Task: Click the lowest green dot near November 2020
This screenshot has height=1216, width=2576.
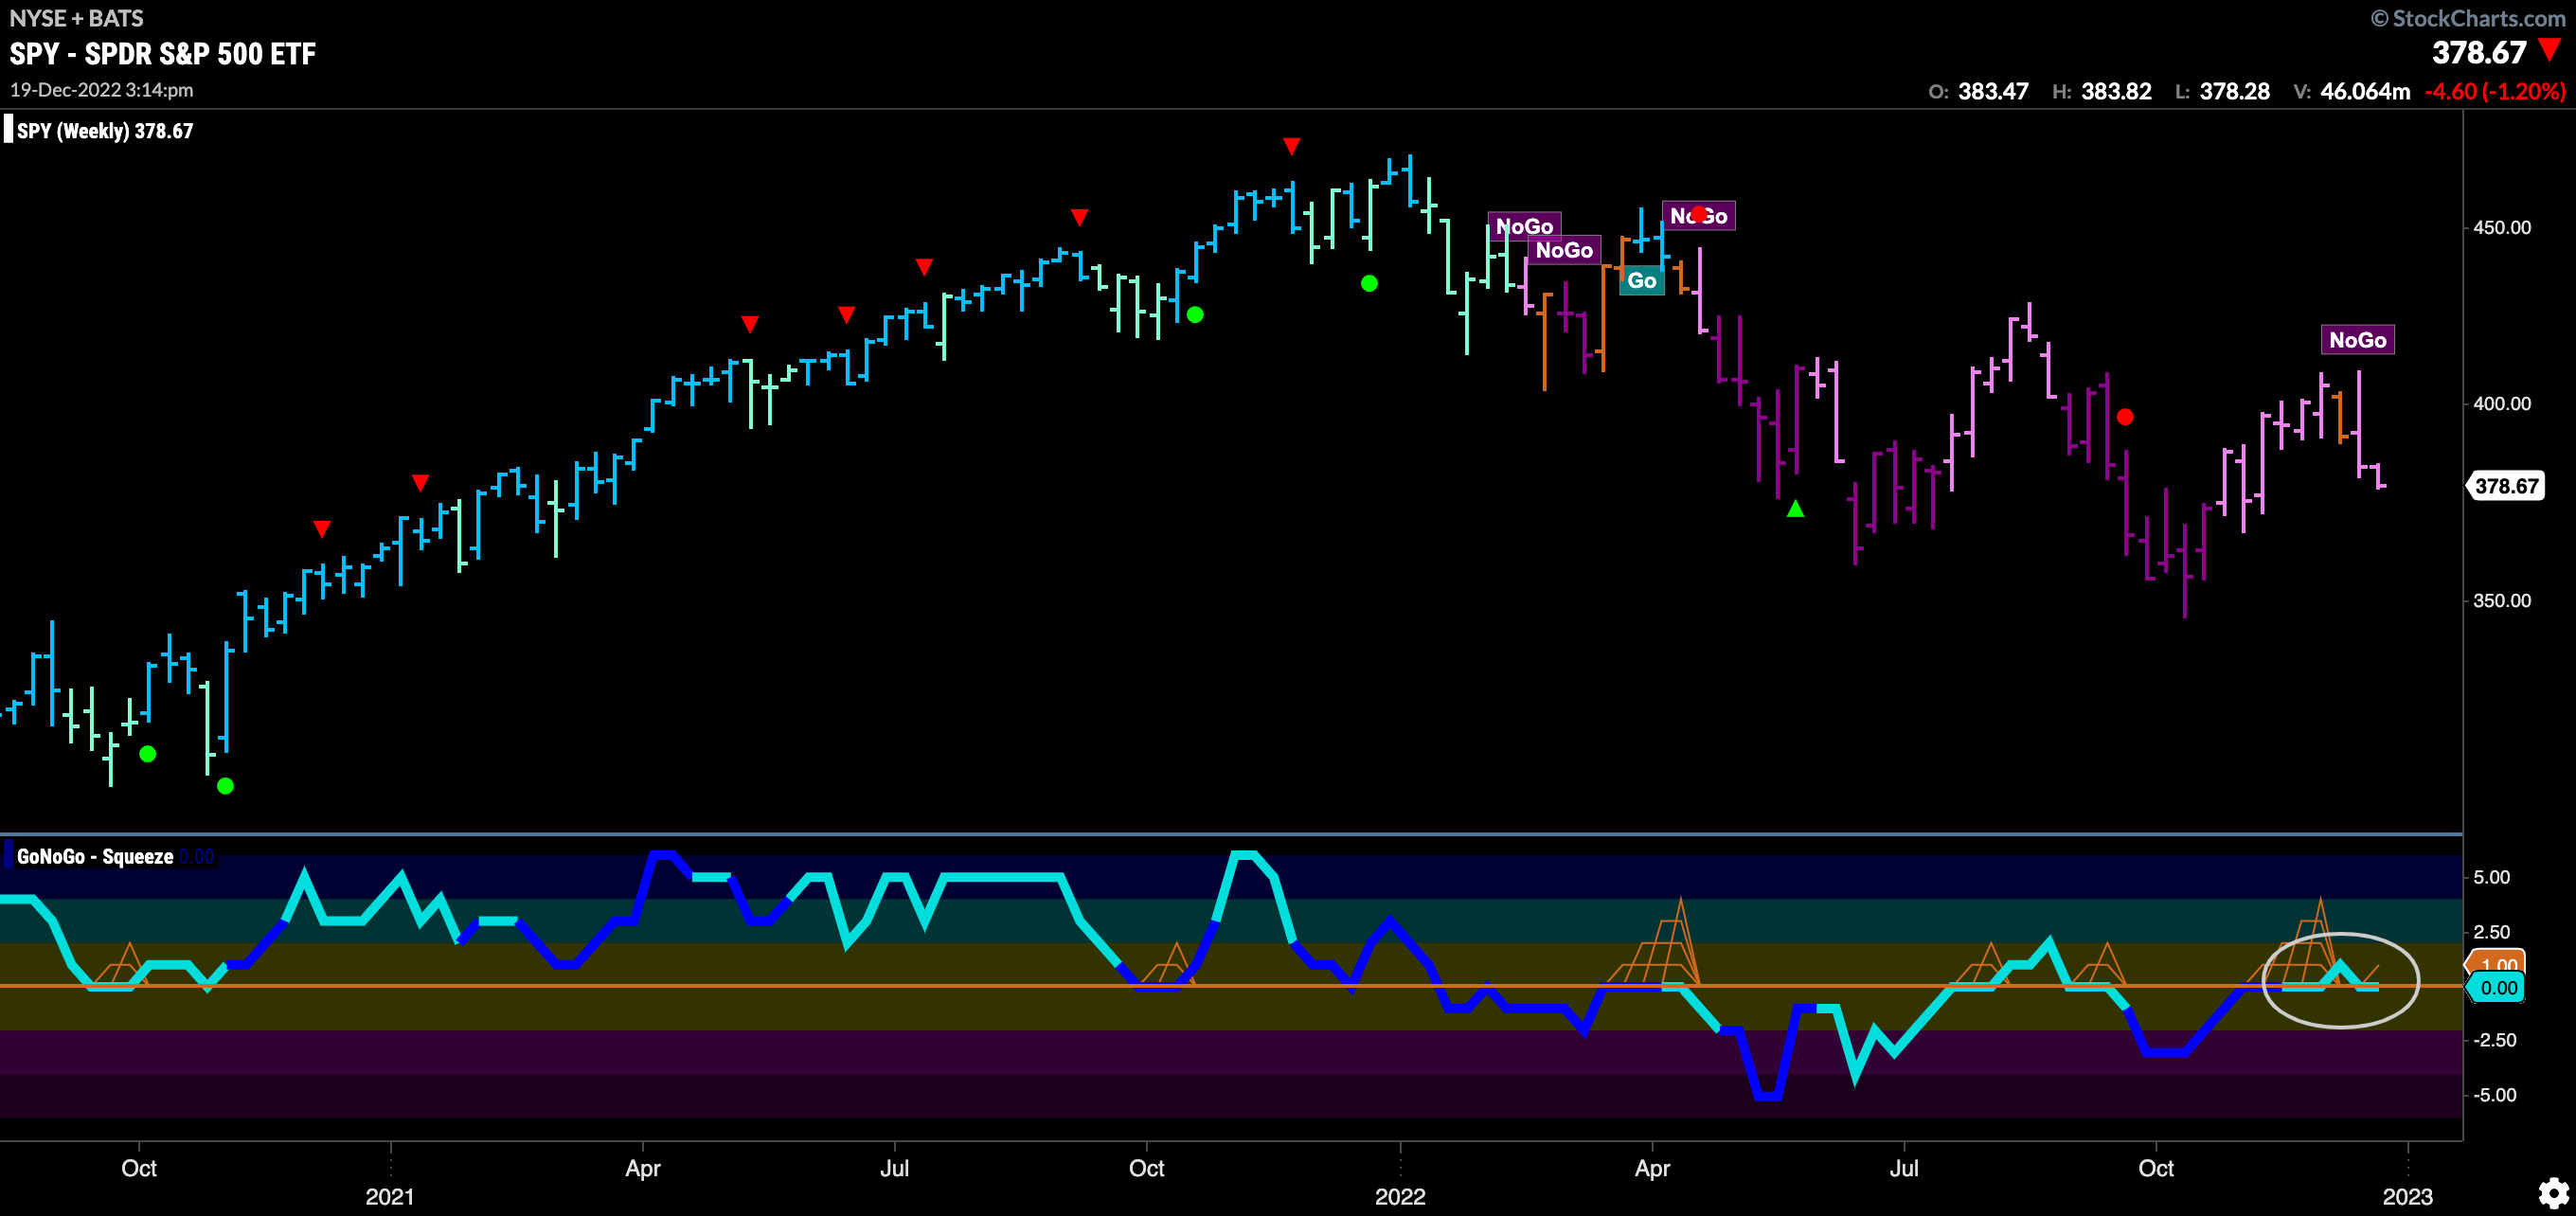Action: pyautogui.click(x=225, y=786)
